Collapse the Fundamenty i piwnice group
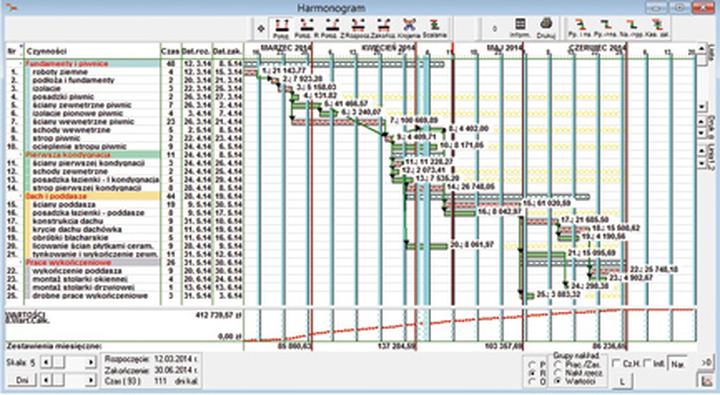The image size is (720, 395). [x=21, y=64]
